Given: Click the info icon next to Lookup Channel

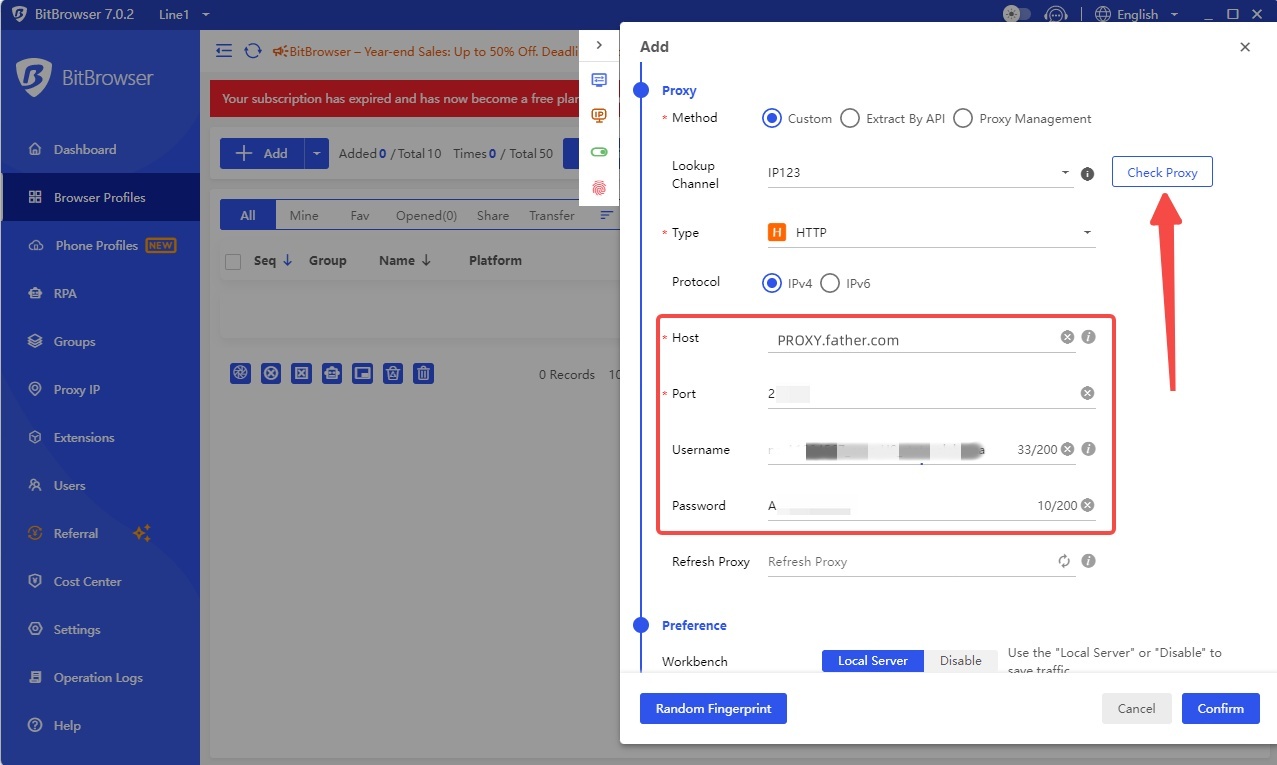Looking at the screenshot, I should [x=1088, y=174].
